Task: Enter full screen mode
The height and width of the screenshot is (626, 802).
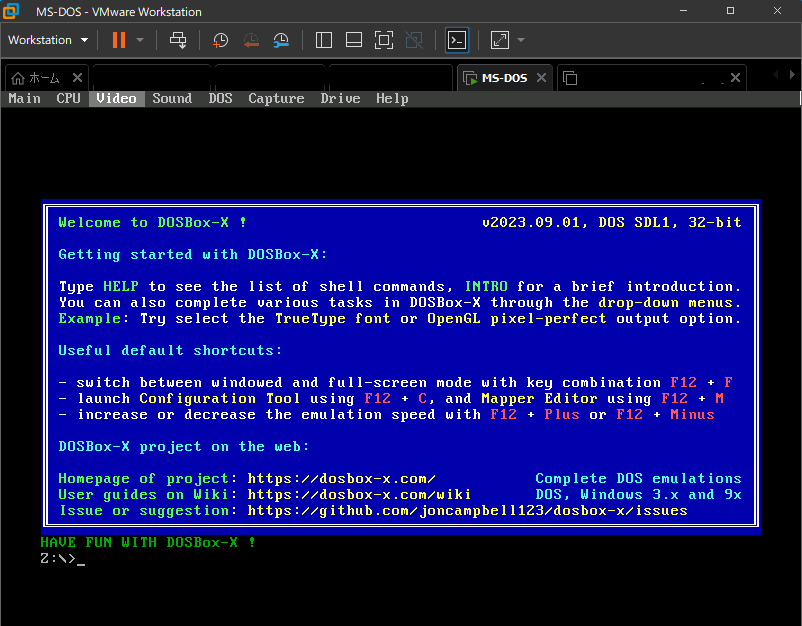Action: coord(384,40)
